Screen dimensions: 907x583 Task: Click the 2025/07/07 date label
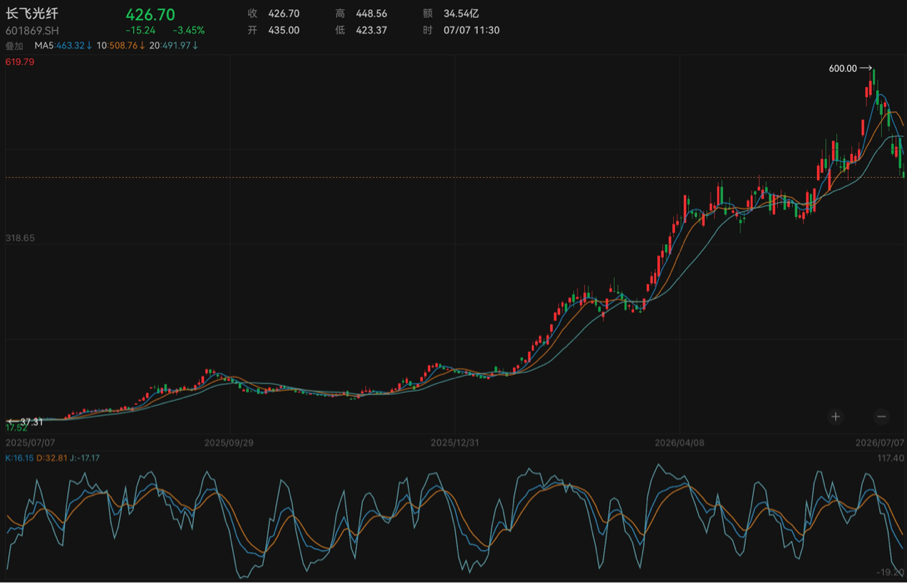pos(29,443)
